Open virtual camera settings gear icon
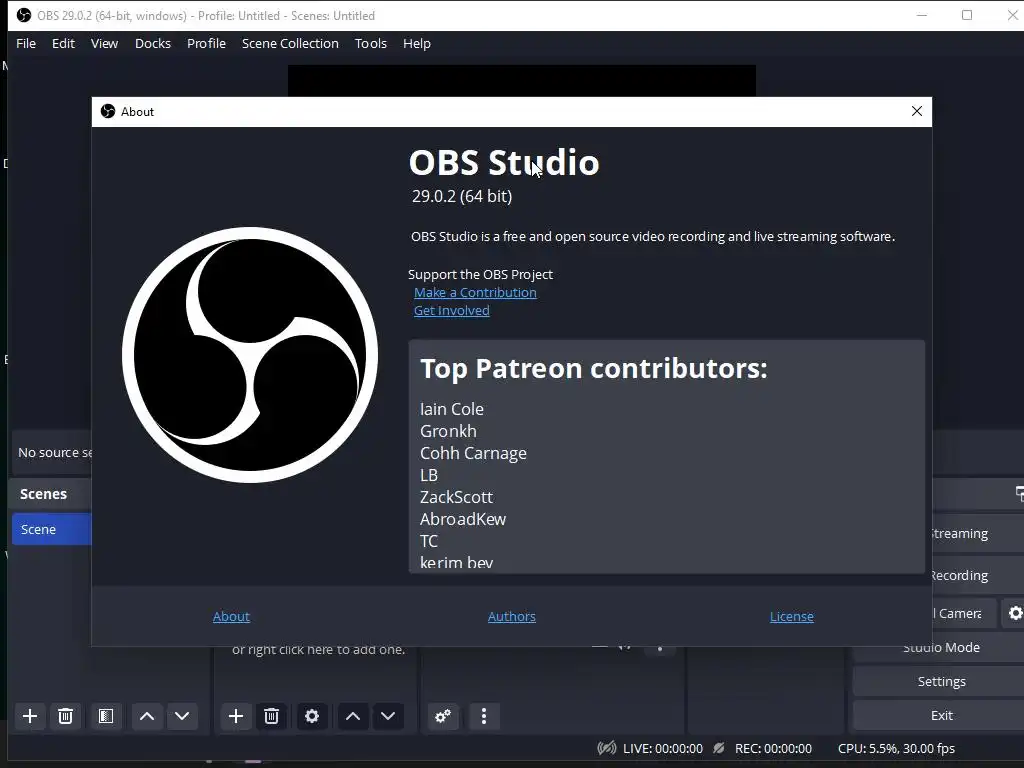 (x=1015, y=613)
